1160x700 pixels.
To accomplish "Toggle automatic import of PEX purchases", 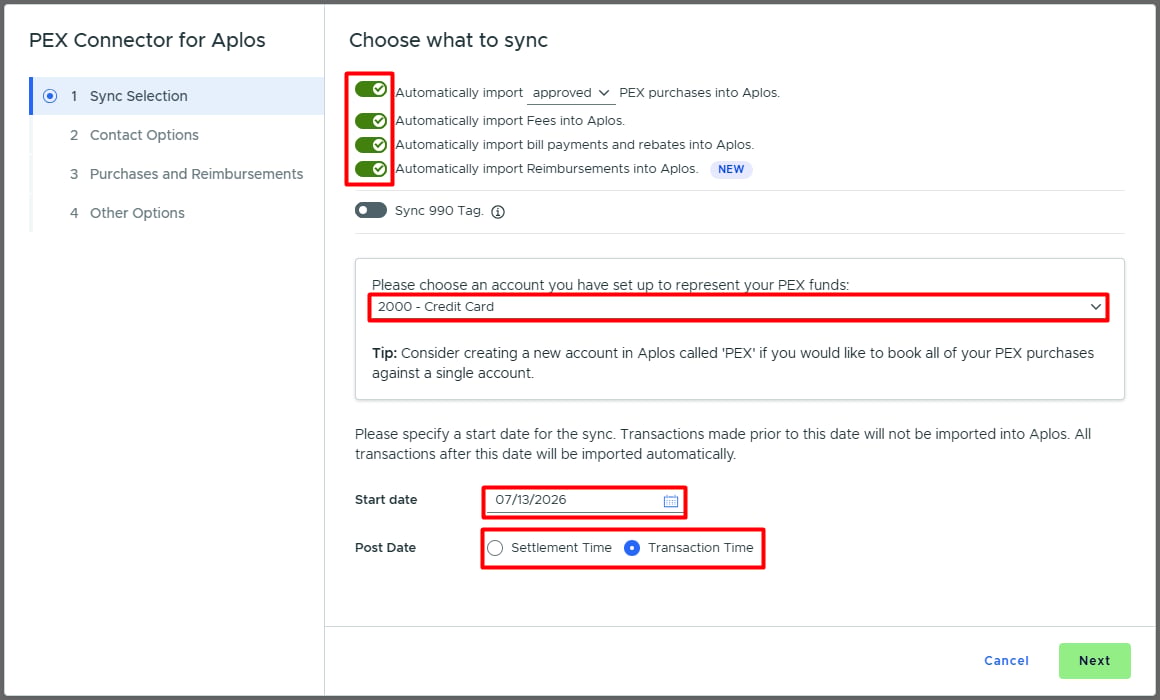I will [x=371, y=90].
